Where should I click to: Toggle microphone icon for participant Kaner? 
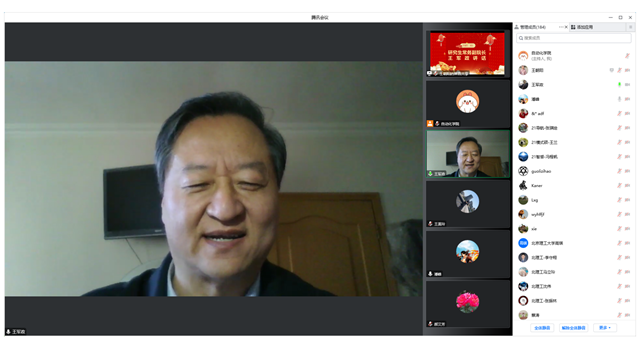click(x=619, y=185)
